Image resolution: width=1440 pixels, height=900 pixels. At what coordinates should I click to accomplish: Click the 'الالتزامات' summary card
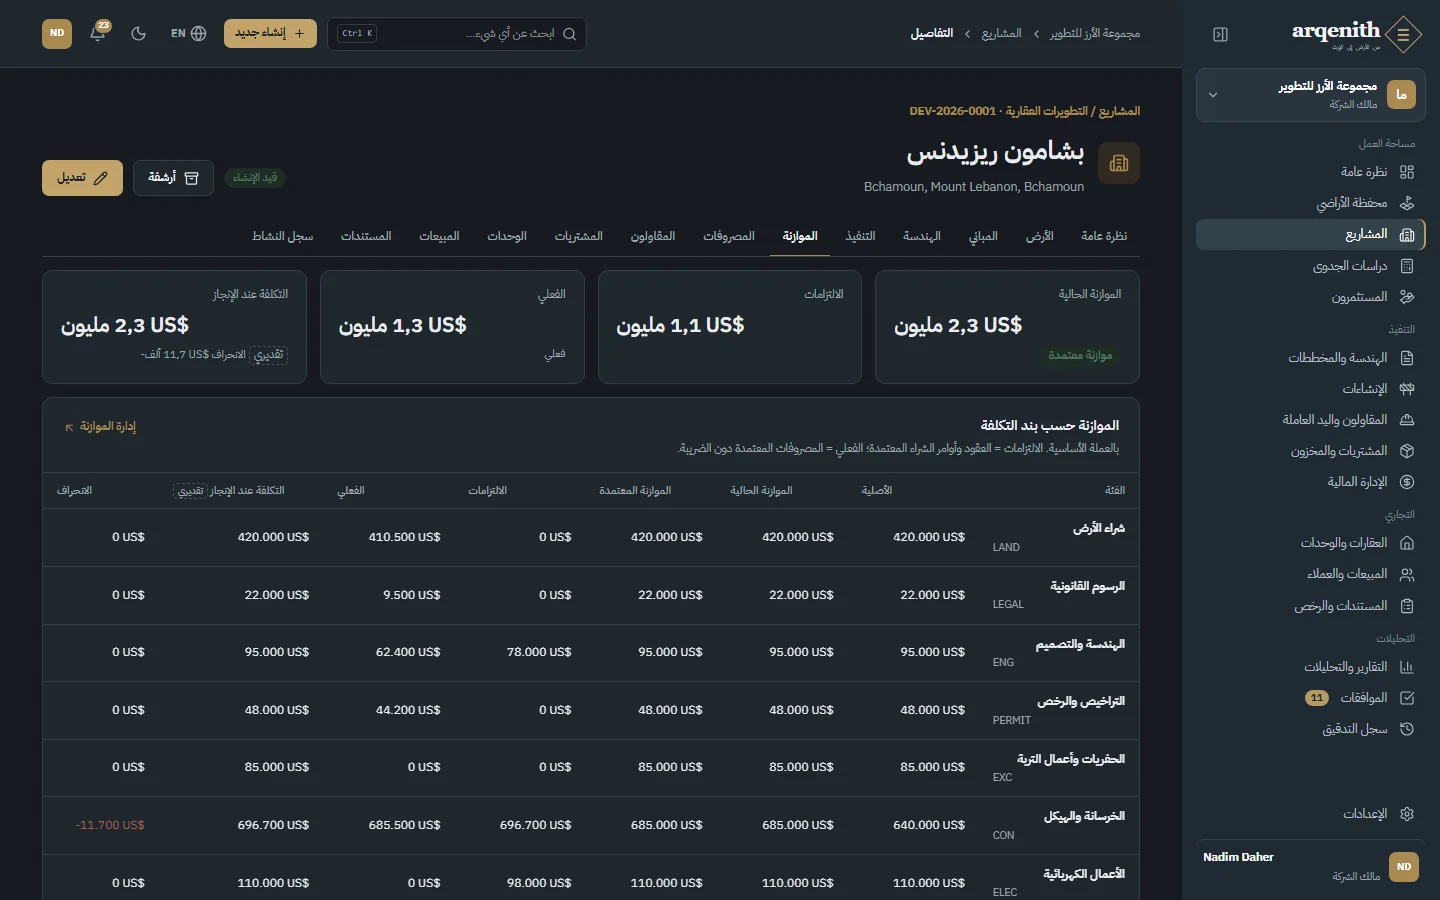(x=730, y=327)
